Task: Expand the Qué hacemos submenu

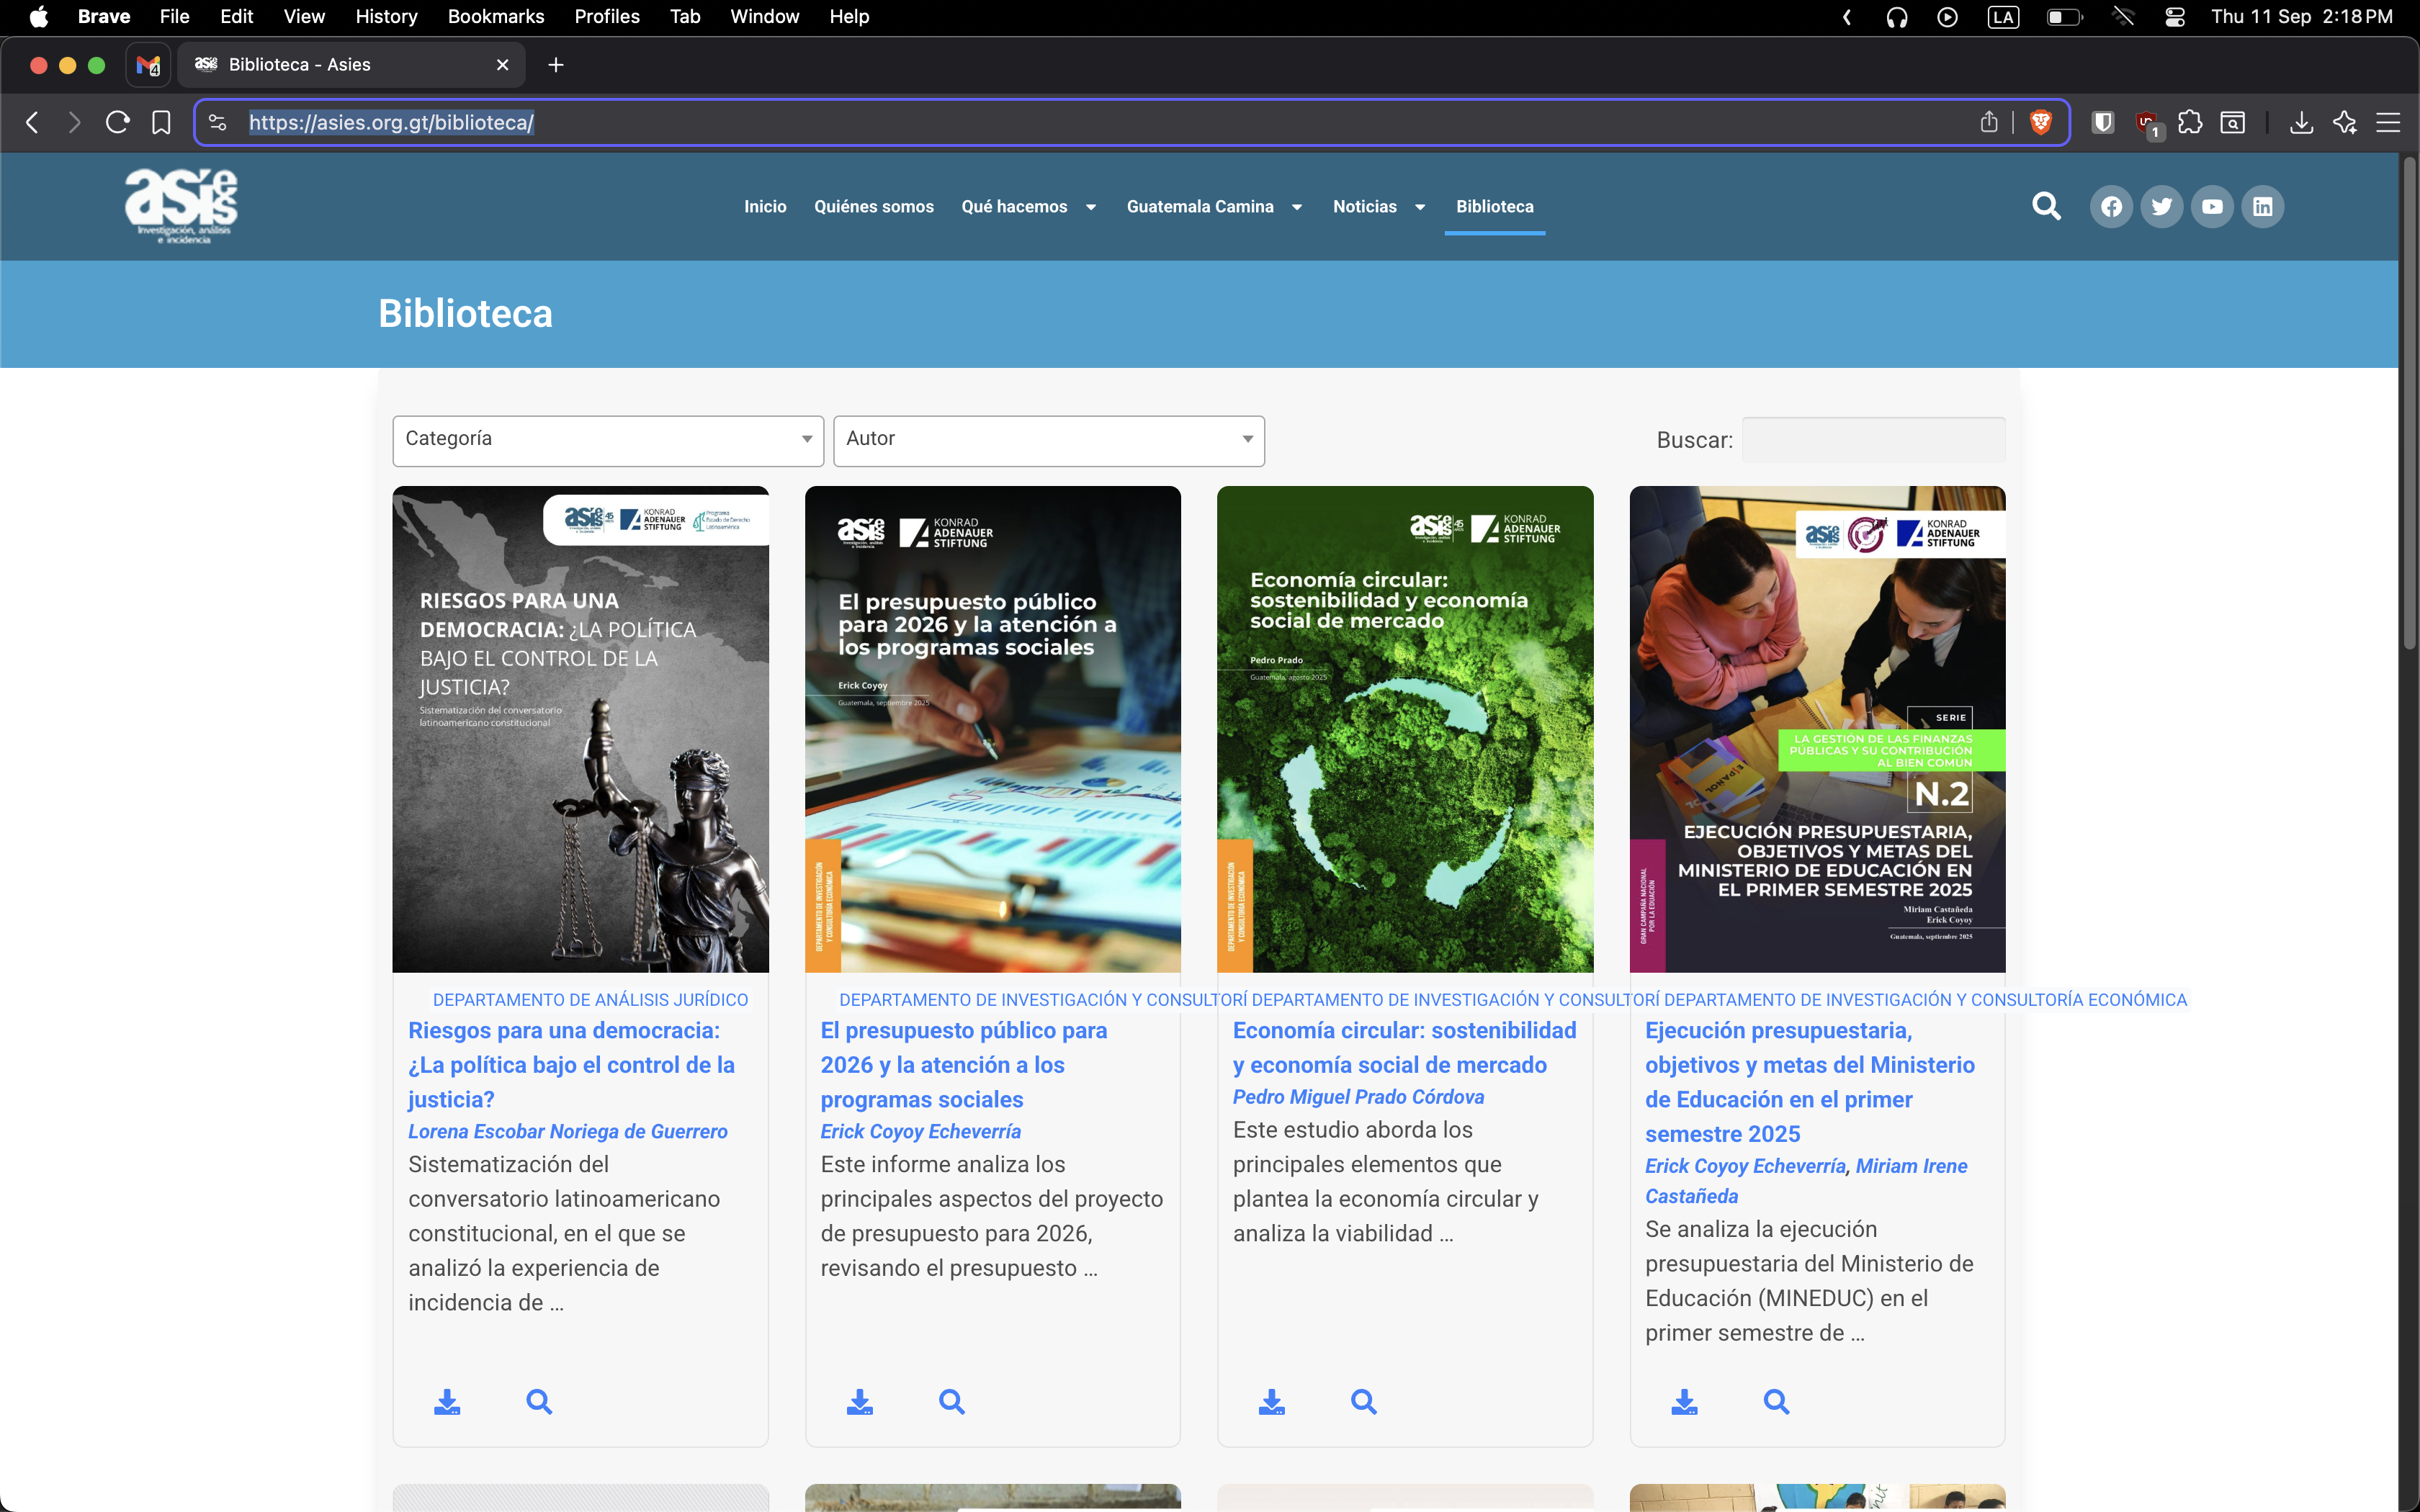Action: 1091,207
